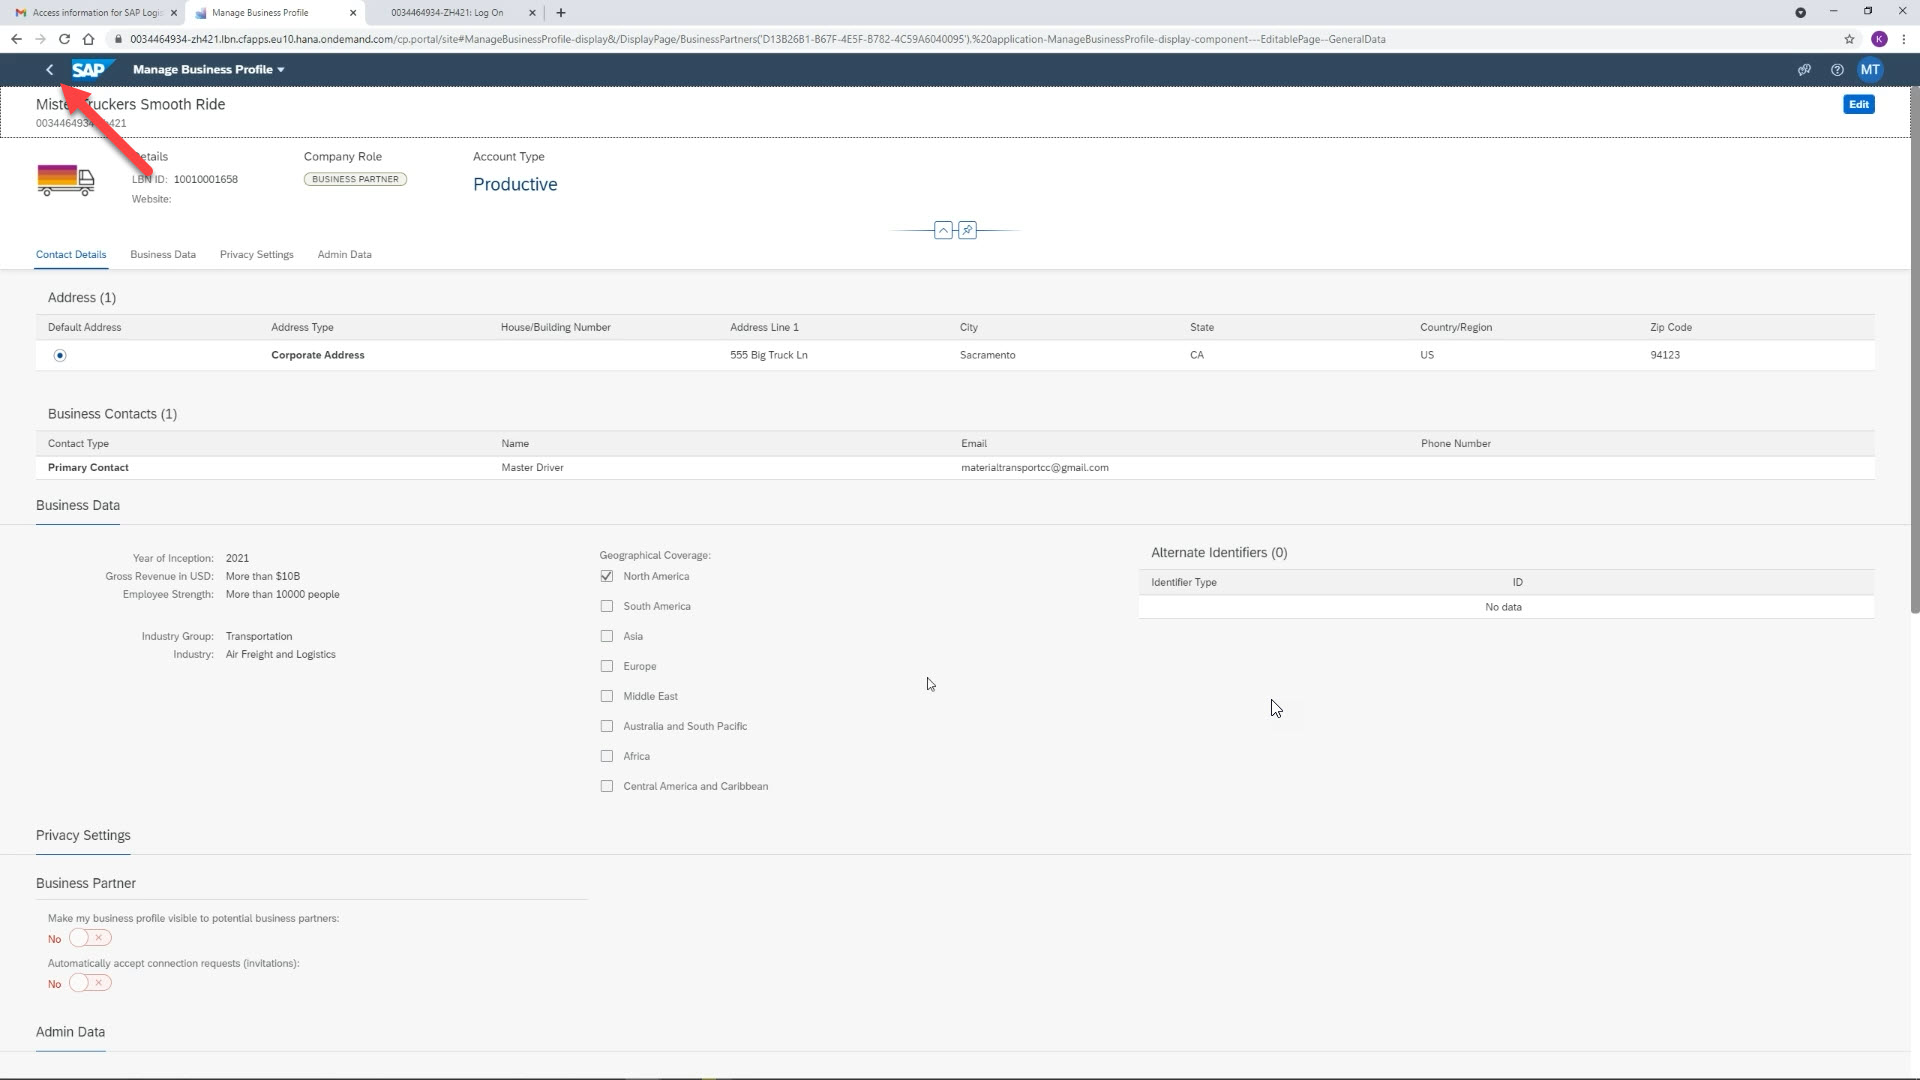1920x1080 pixels.
Task: Select the Contact Details tab
Action: (x=71, y=255)
